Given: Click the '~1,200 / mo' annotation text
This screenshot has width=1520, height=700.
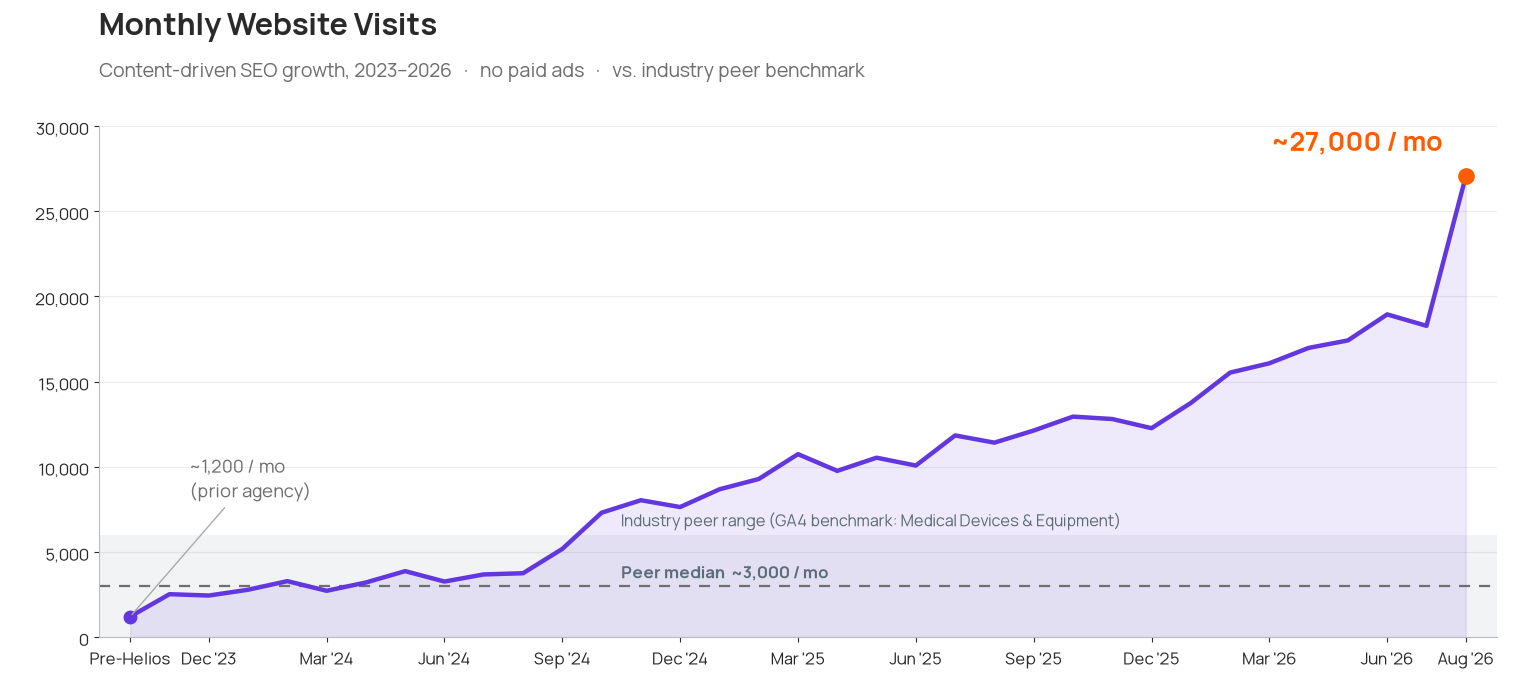Looking at the screenshot, I should click(x=238, y=467).
